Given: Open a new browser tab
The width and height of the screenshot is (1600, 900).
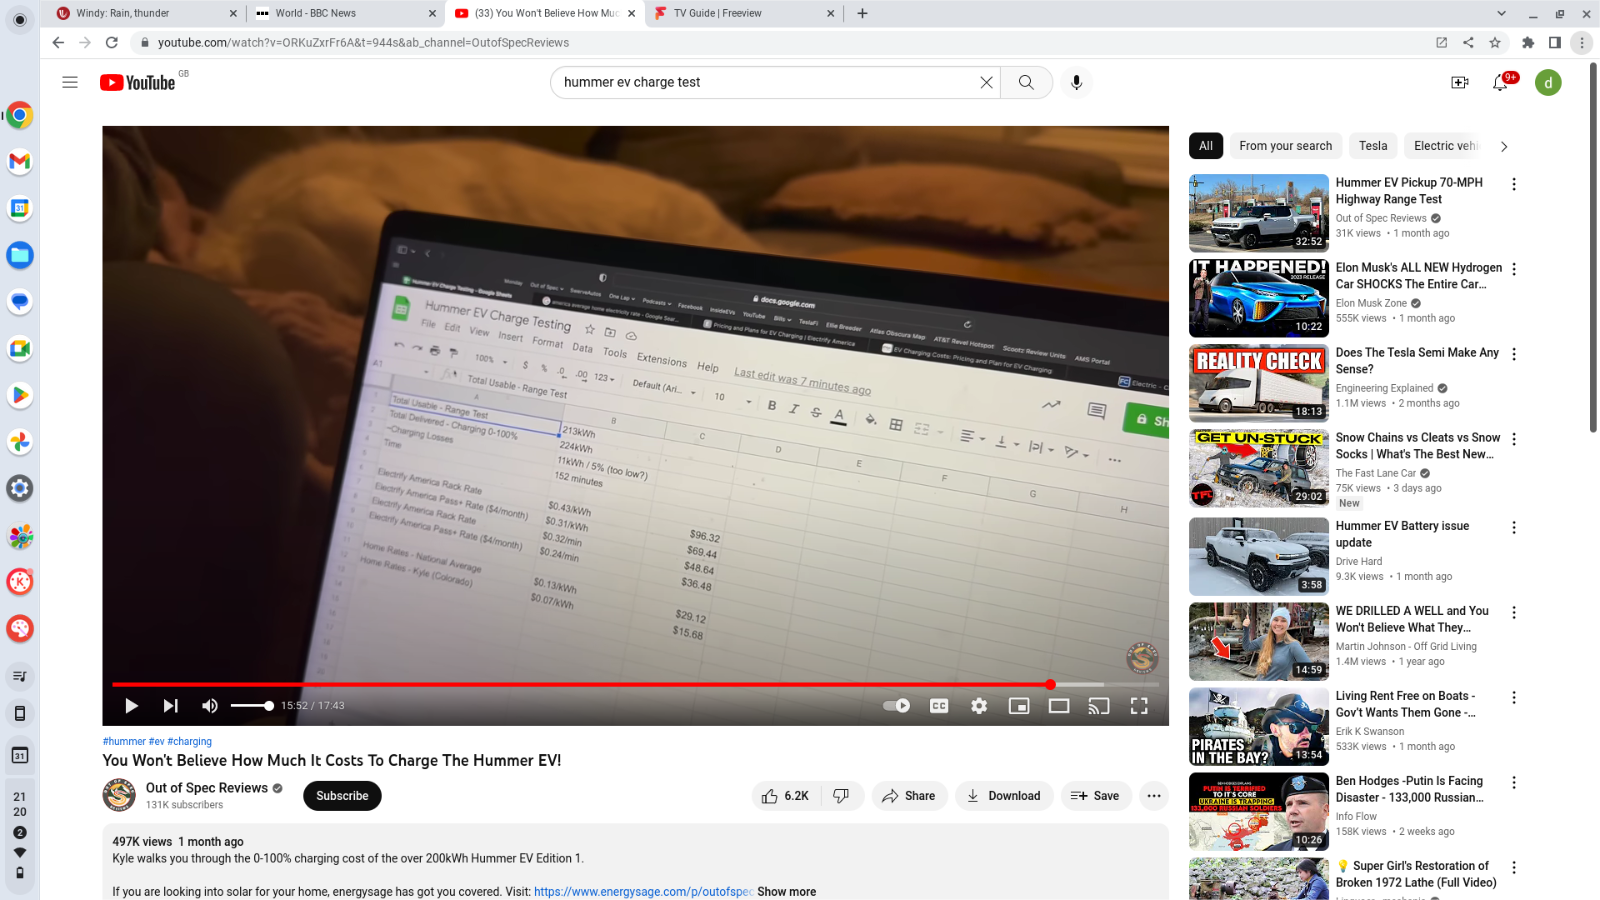Looking at the screenshot, I should [862, 13].
